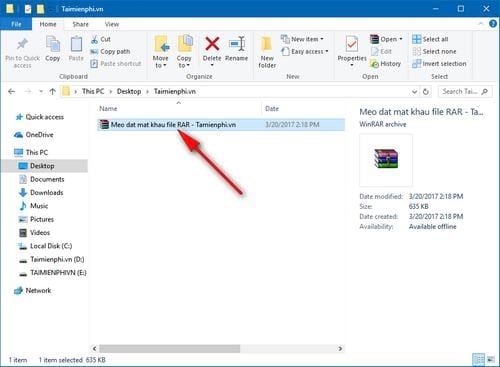The width and height of the screenshot is (500, 367).
Task: Click the WinRAR archive preview thumbnail
Action: tap(386, 160)
